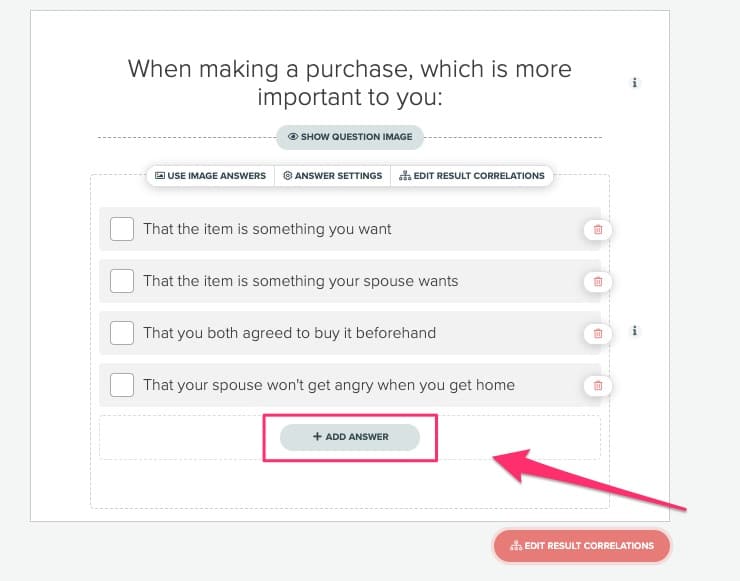
Task: Tick 'That the item is something your spouse wants'
Action: [122, 281]
